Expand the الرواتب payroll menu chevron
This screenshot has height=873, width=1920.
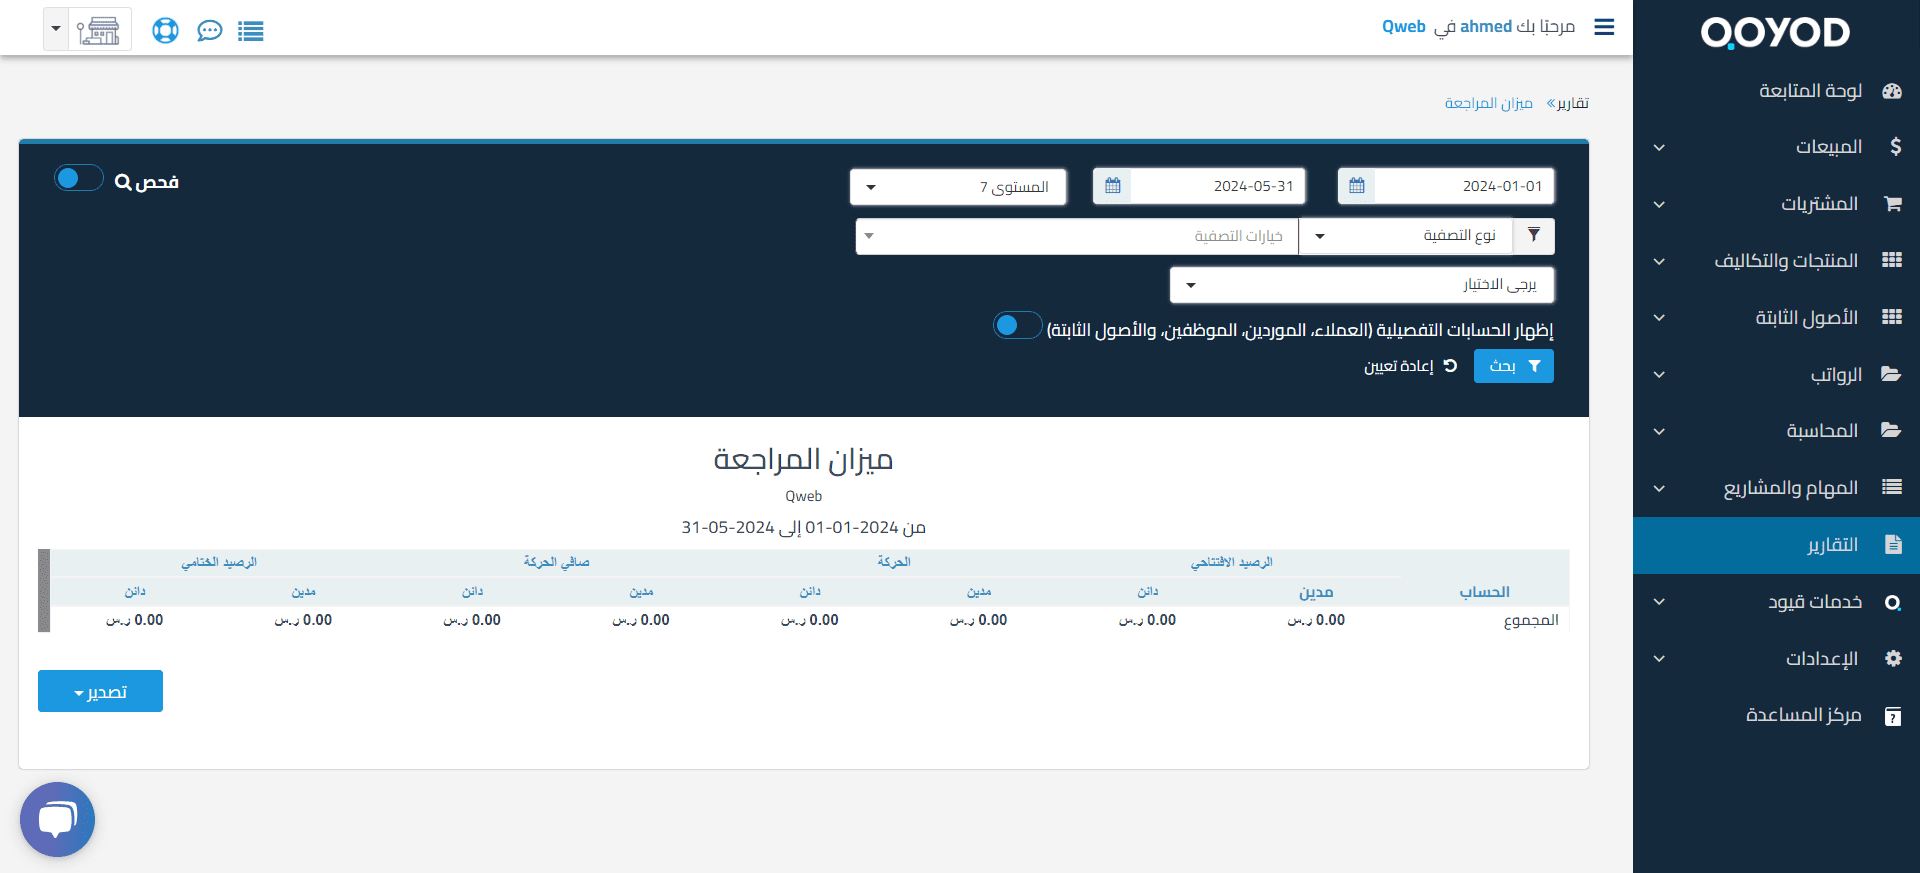coord(1659,375)
